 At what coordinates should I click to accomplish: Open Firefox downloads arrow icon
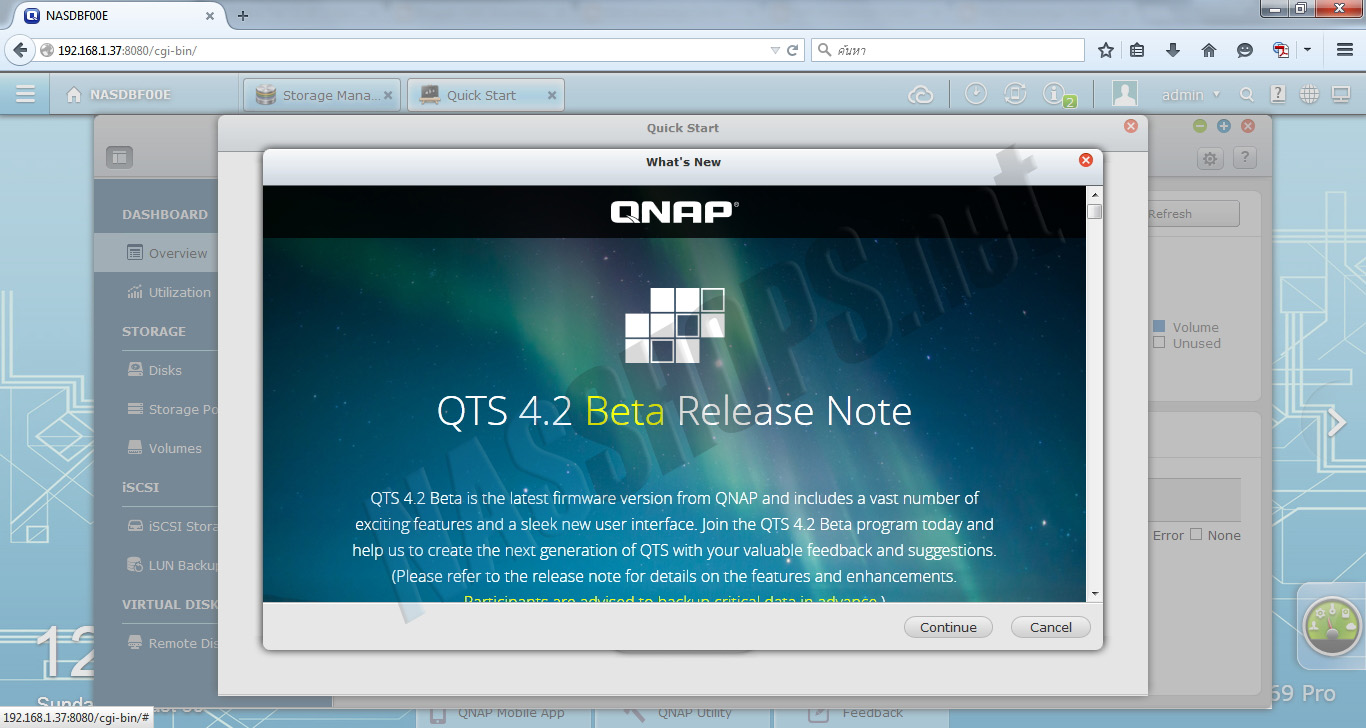tap(1173, 50)
